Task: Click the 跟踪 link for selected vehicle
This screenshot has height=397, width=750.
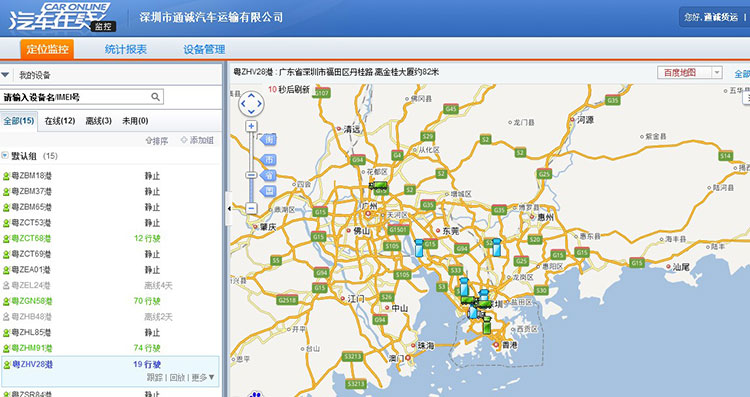Action: tap(154, 377)
